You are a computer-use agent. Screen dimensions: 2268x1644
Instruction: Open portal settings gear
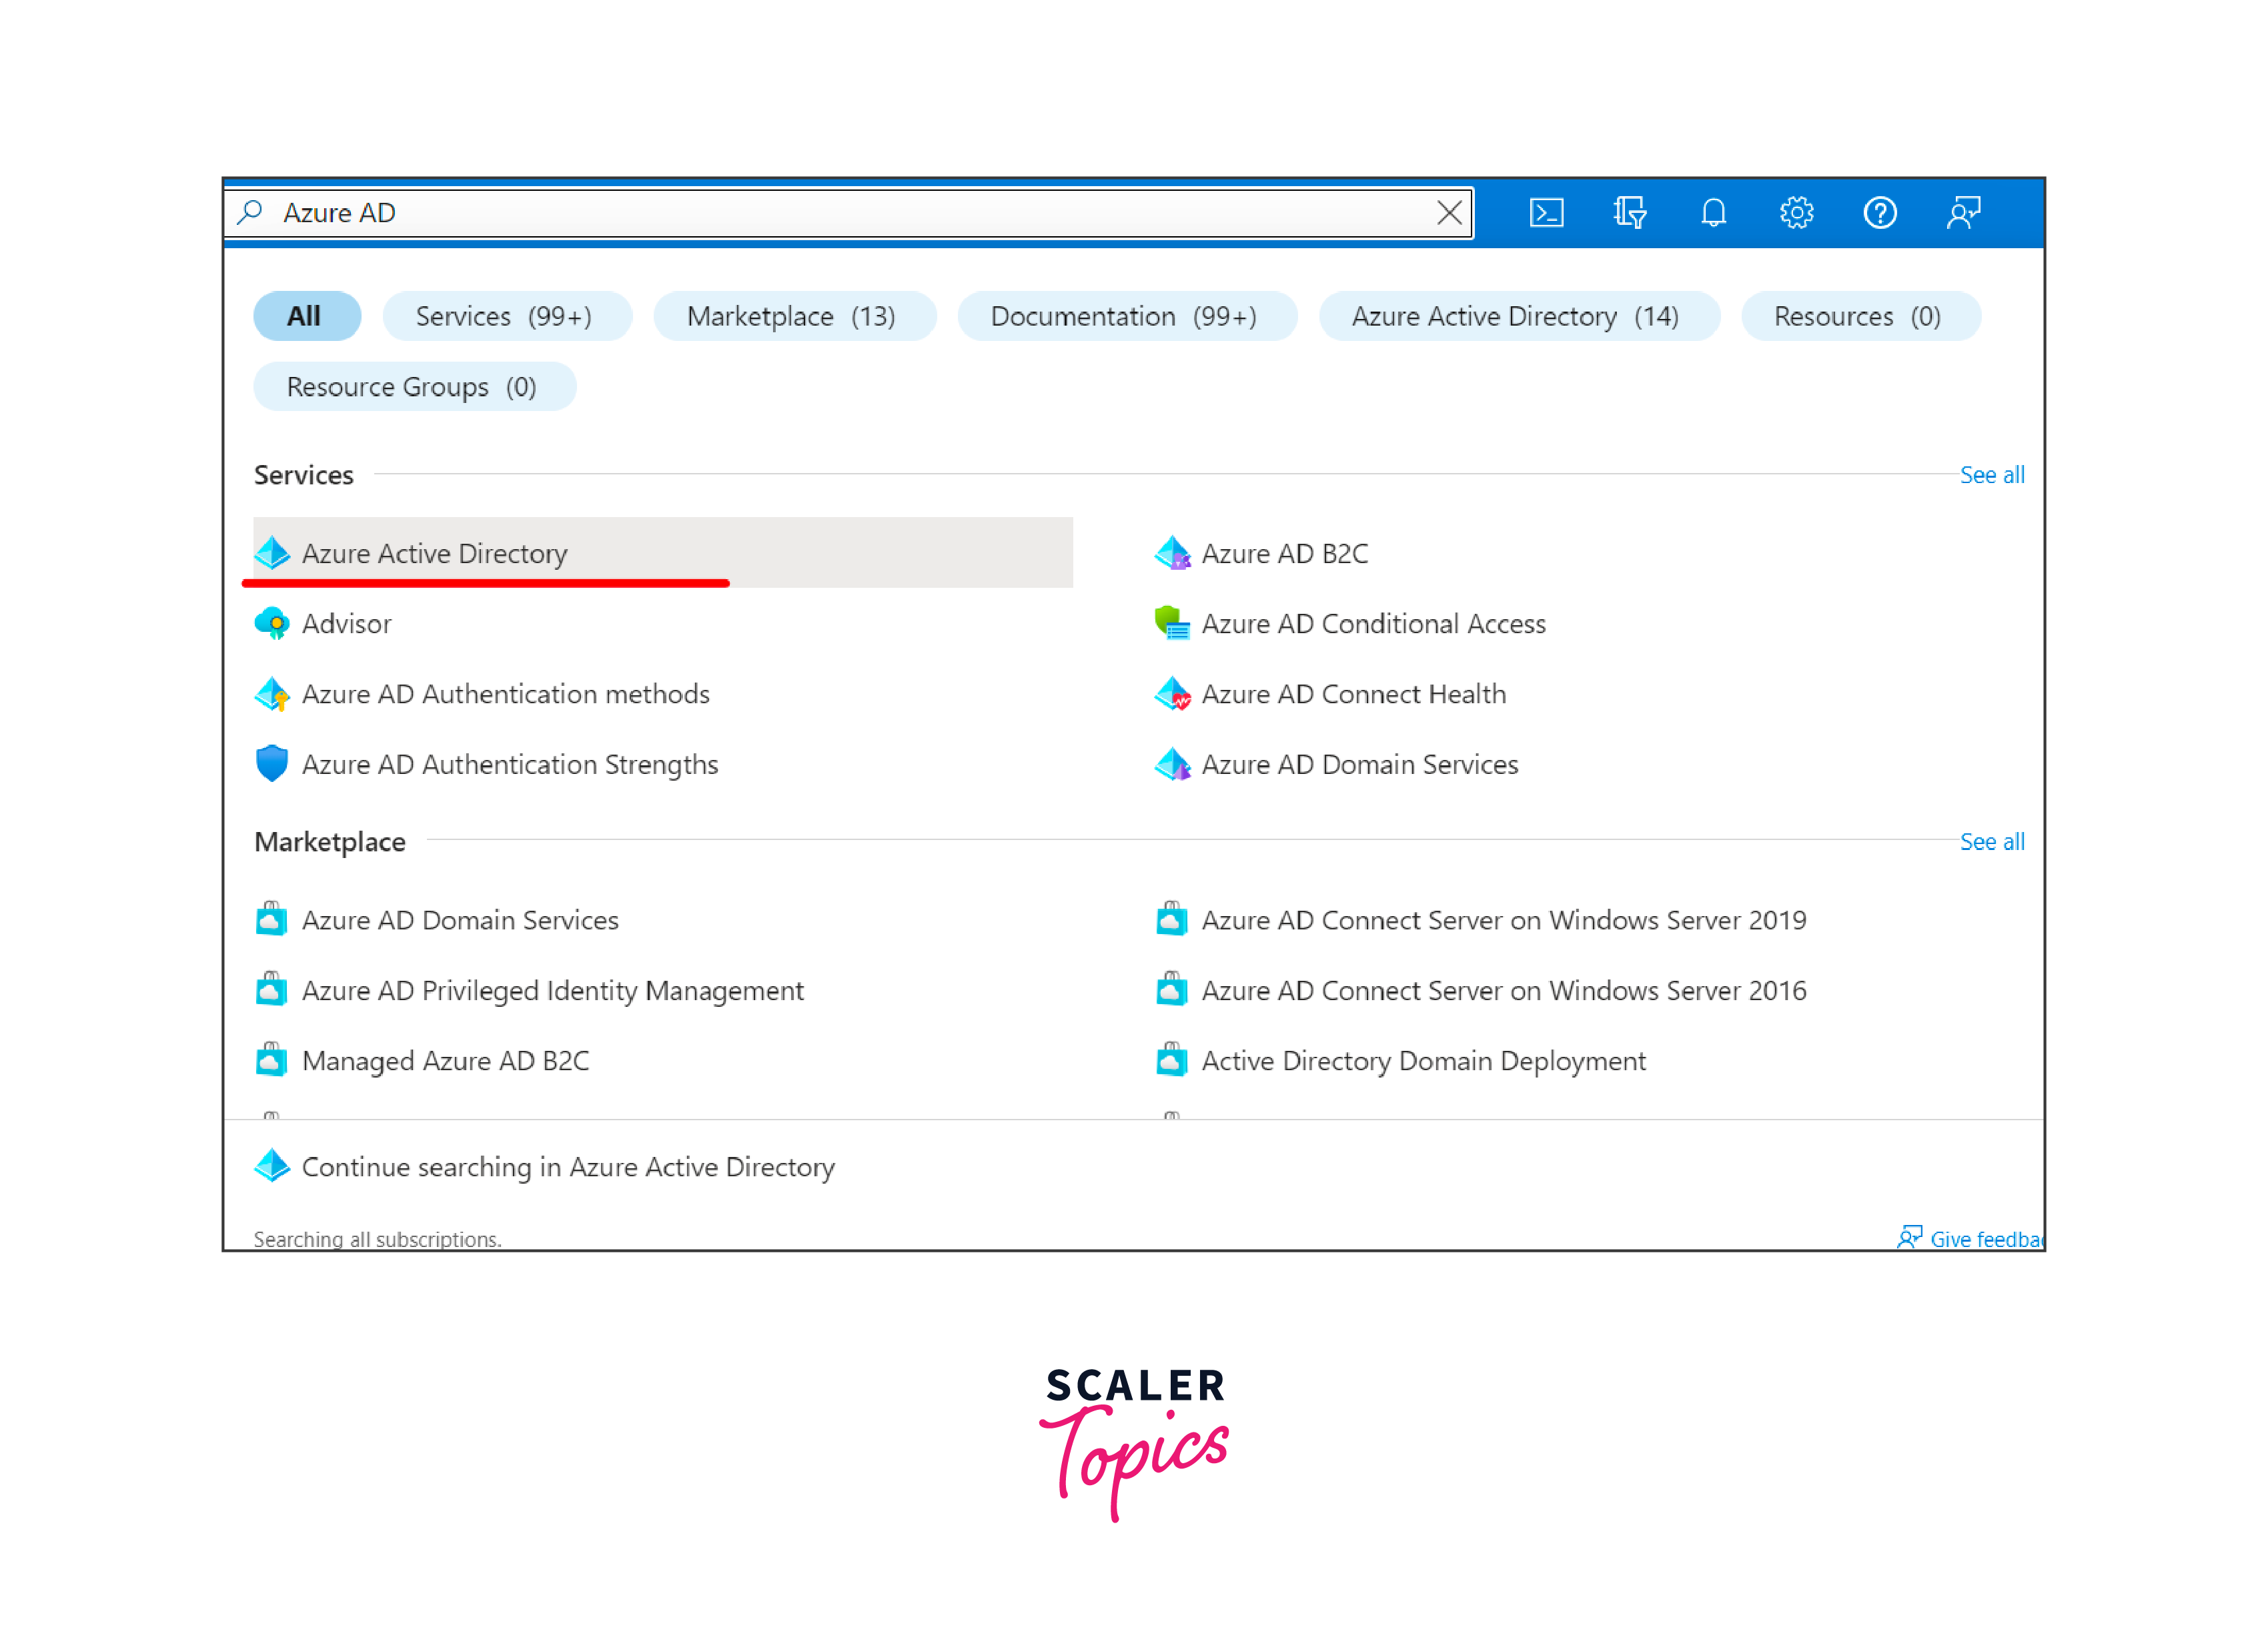click(x=1796, y=213)
